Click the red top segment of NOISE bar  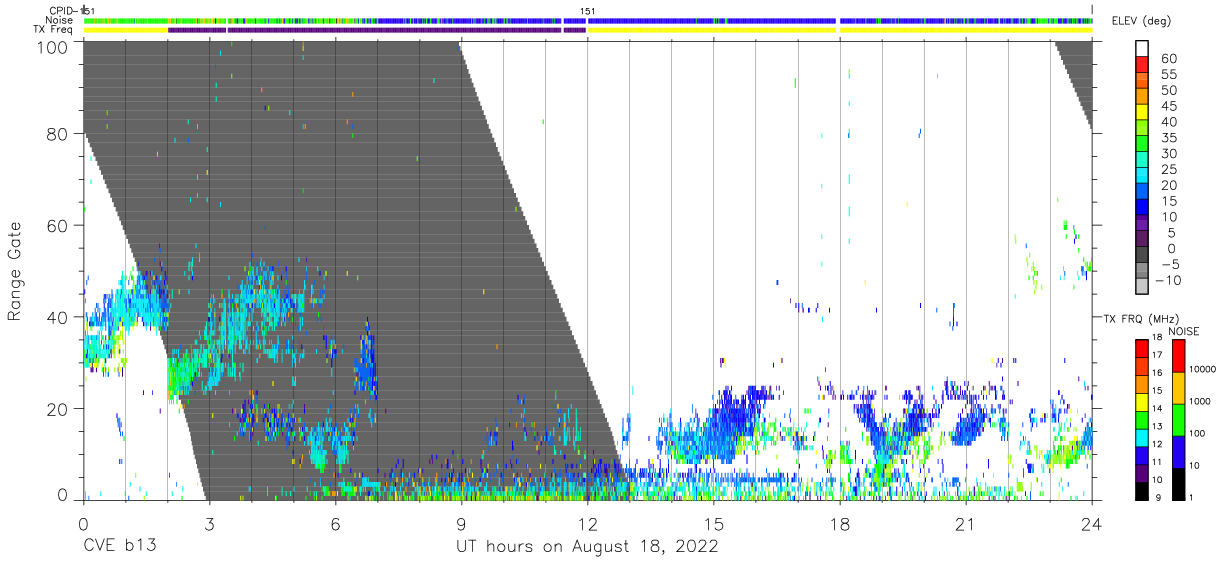[x=1178, y=356]
